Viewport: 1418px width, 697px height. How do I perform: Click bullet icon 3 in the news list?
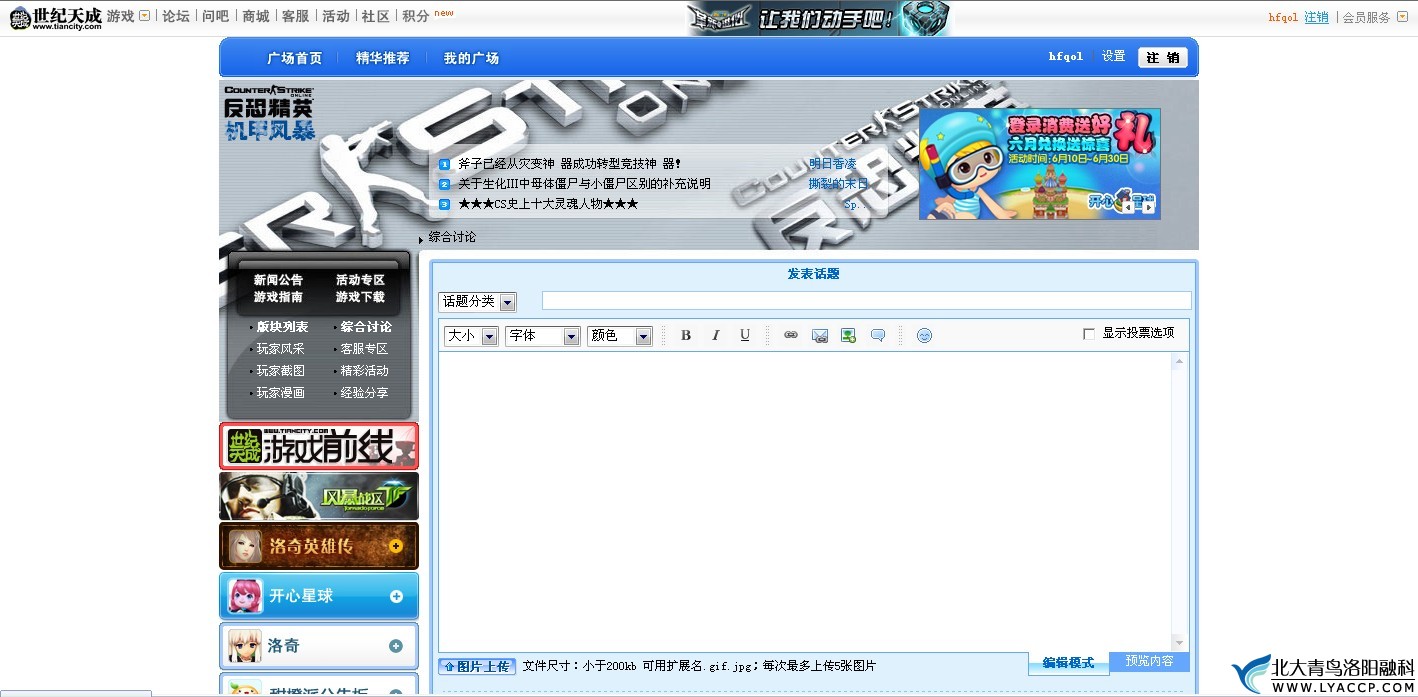(x=445, y=204)
